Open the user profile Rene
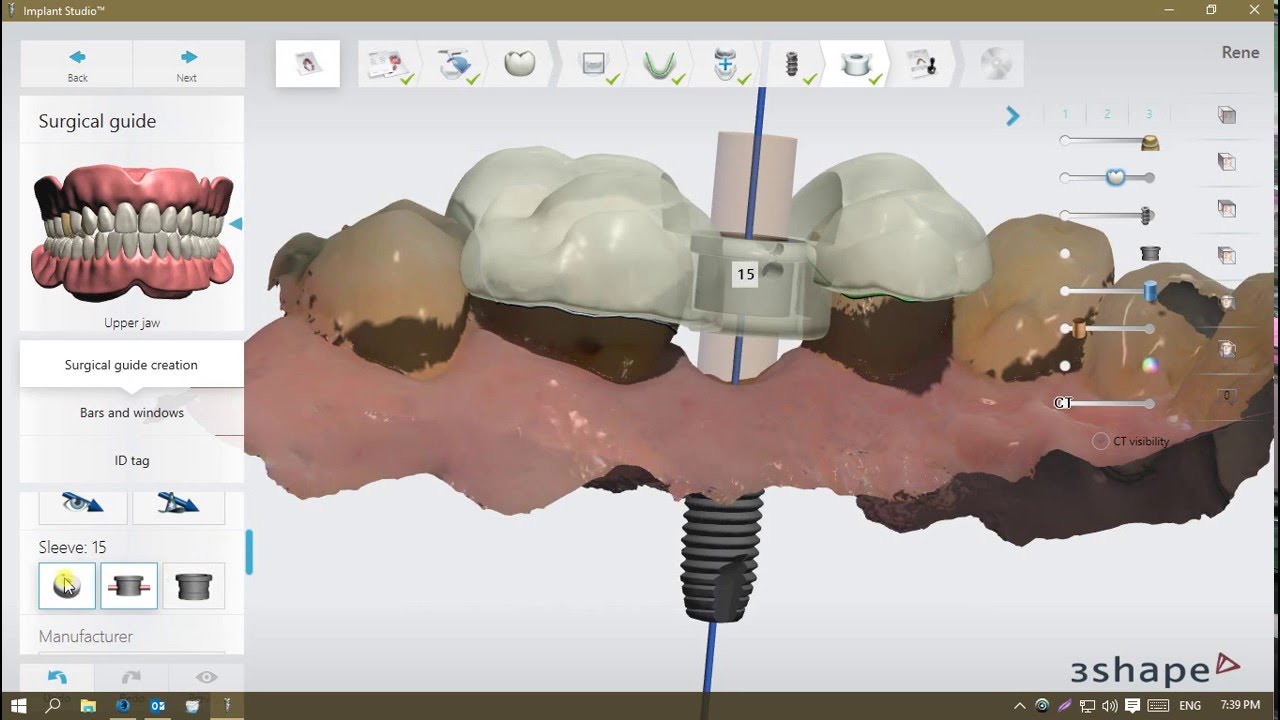 [1240, 53]
